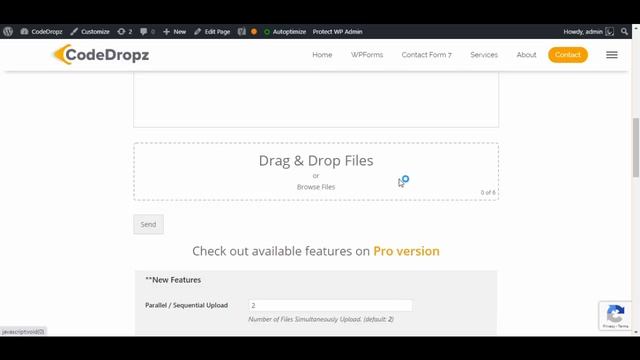Click the scrollbar up arrow
The image size is (640, 360).
[x=636, y=28]
